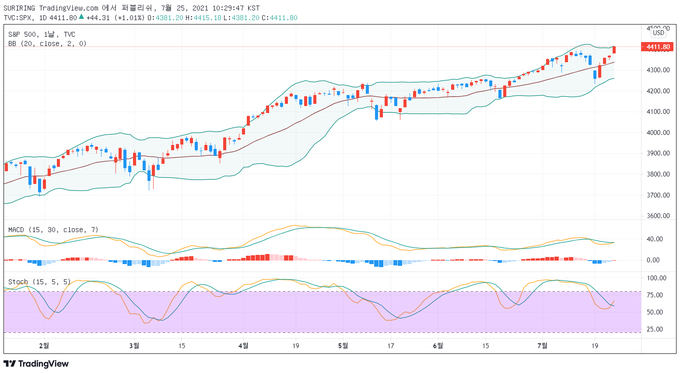Click the latest red candlestick near 4411.80
680x374 pixels.
[x=614, y=49]
